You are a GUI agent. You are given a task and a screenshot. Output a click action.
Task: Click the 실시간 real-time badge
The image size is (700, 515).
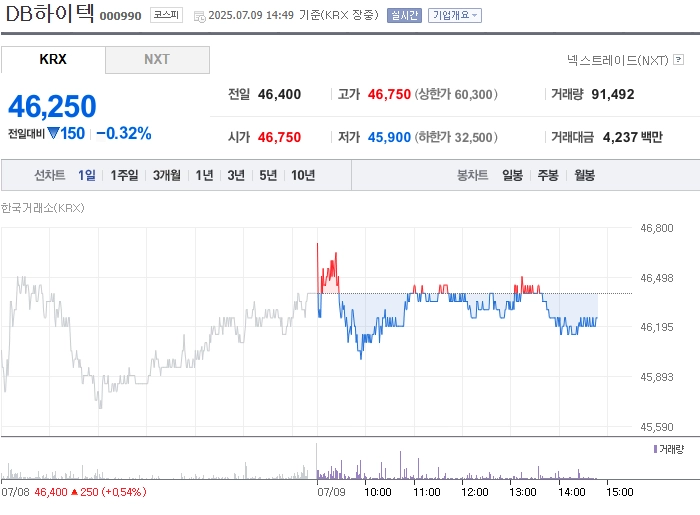[404, 16]
